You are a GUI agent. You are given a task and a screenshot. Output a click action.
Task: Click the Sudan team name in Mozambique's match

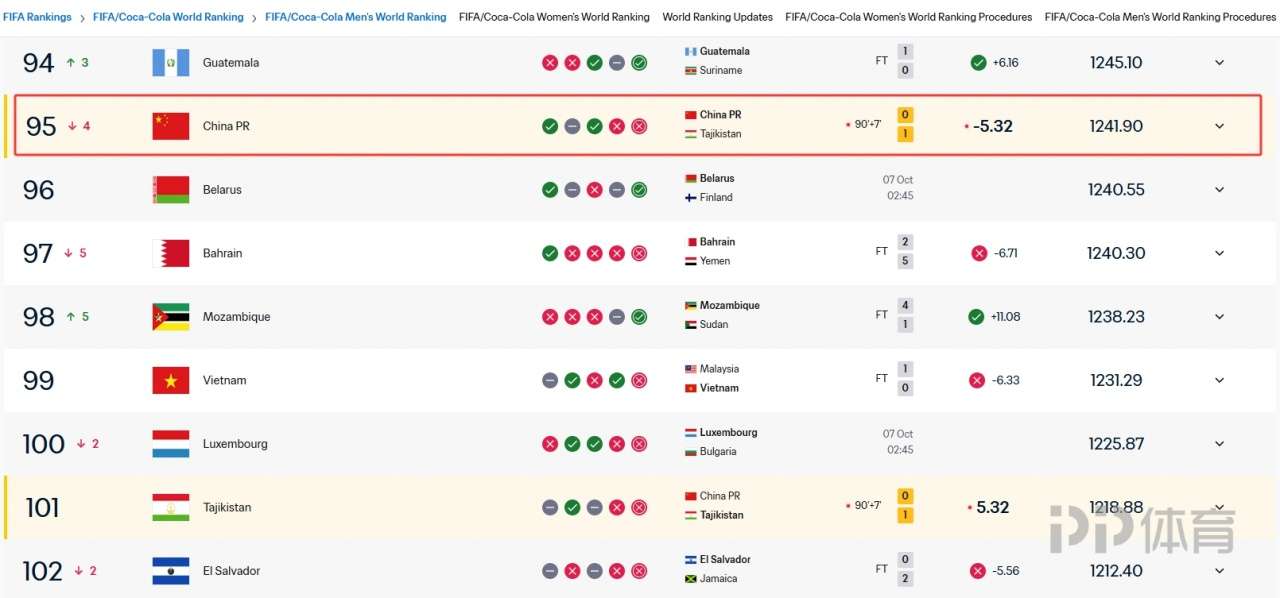714,325
